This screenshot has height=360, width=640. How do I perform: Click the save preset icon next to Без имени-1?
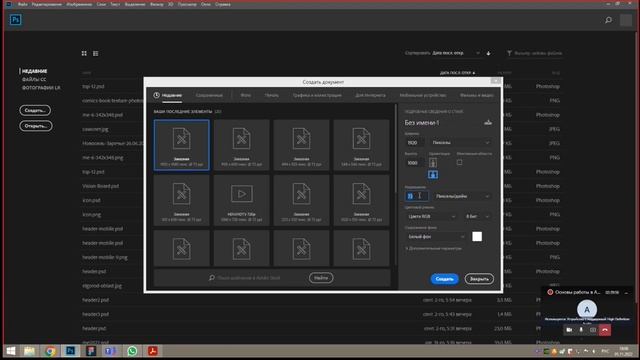[488, 122]
